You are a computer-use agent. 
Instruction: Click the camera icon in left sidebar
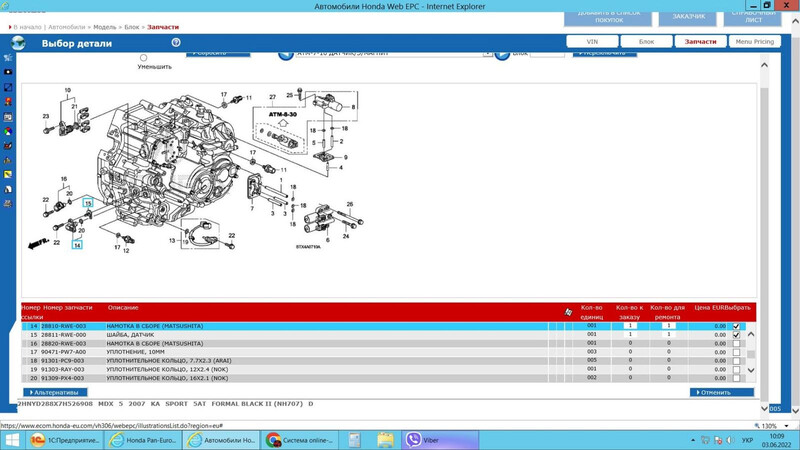tap(8, 72)
